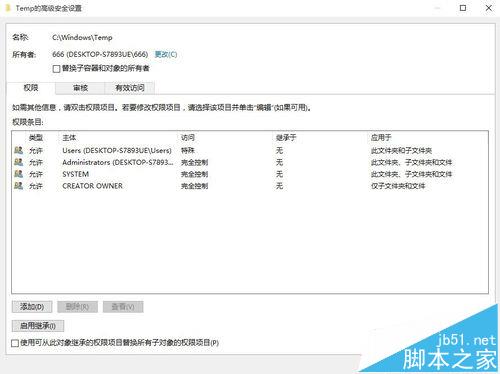Click the 删除(R) button
This screenshot has height=374, width=500.
pos(77,307)
